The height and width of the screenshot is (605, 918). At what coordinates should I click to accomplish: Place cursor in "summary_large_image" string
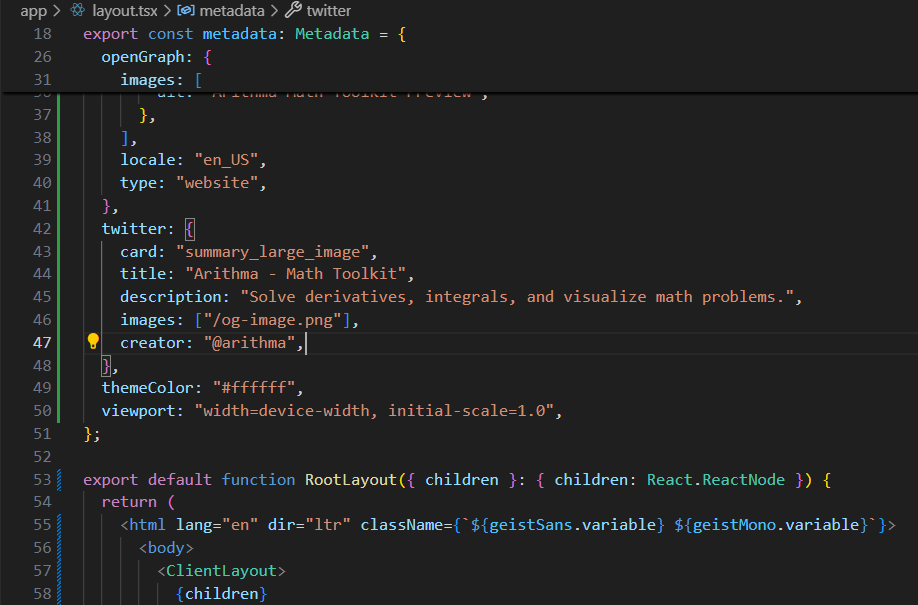[x=272, y=252]
